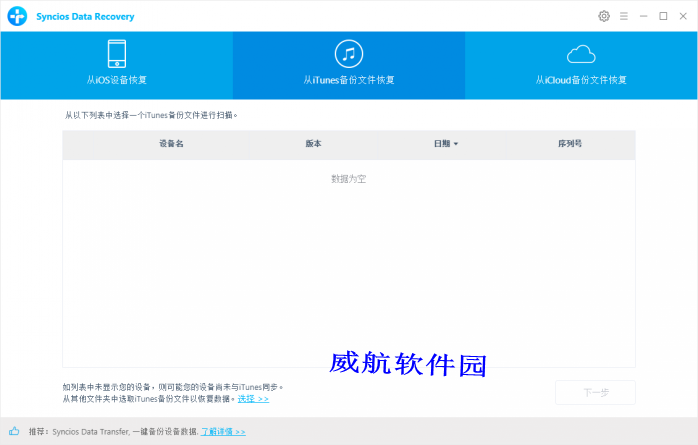Click the 序列号 column header
Screen dimensions: 698x445
click(570, 143)
